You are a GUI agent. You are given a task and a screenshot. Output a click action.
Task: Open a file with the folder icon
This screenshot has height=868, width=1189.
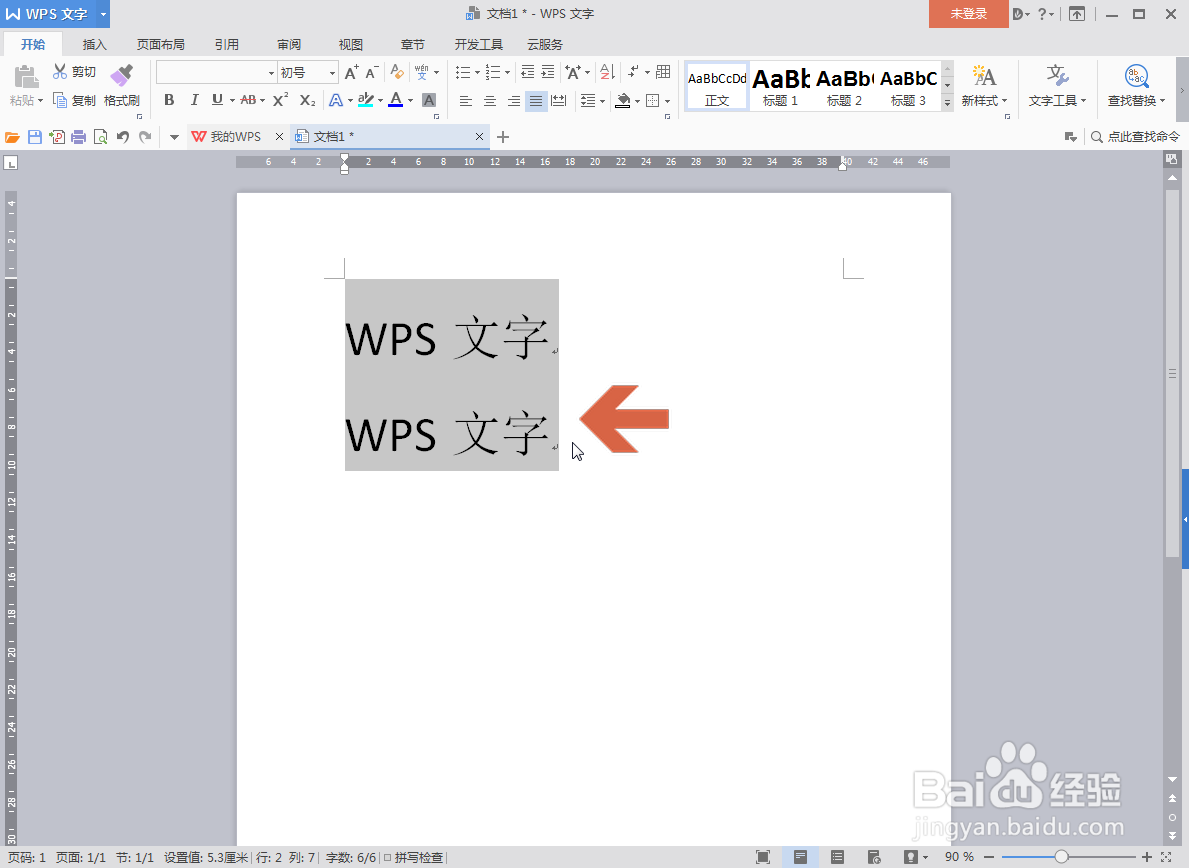coord(12,137)
